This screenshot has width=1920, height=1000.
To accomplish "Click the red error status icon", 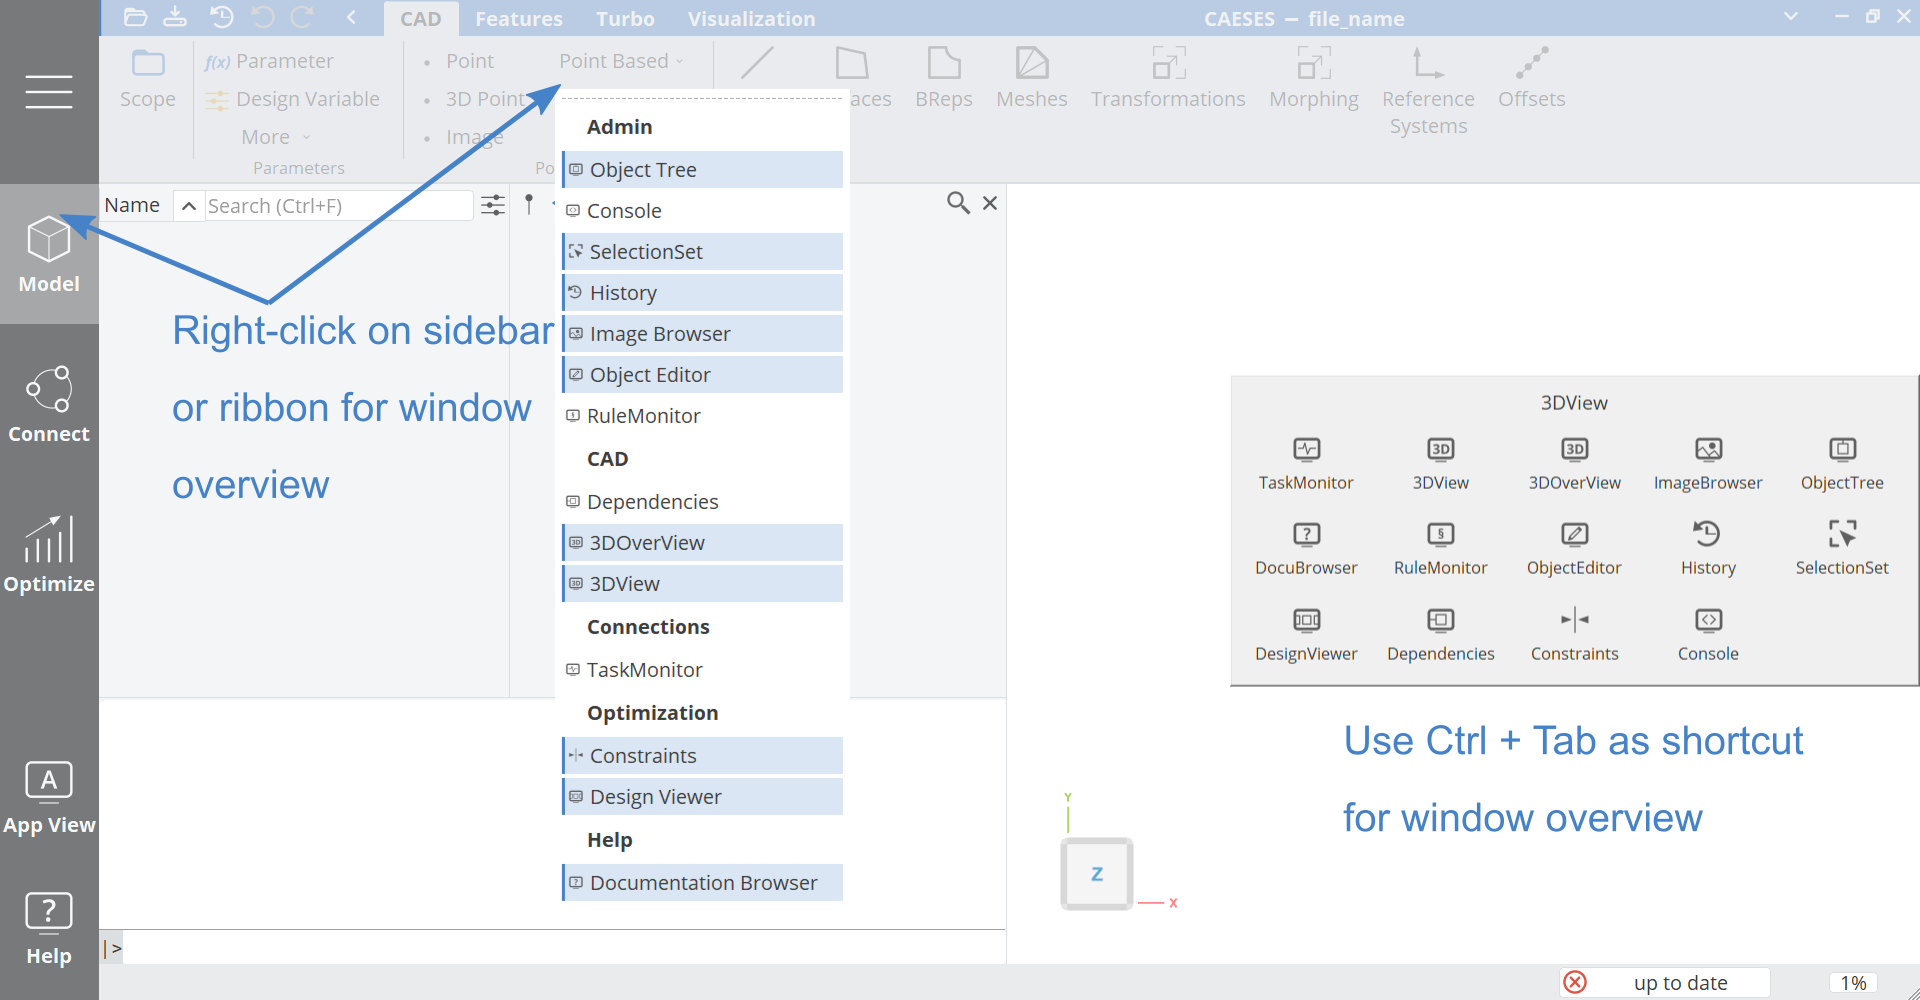I will coord(1575,982).
